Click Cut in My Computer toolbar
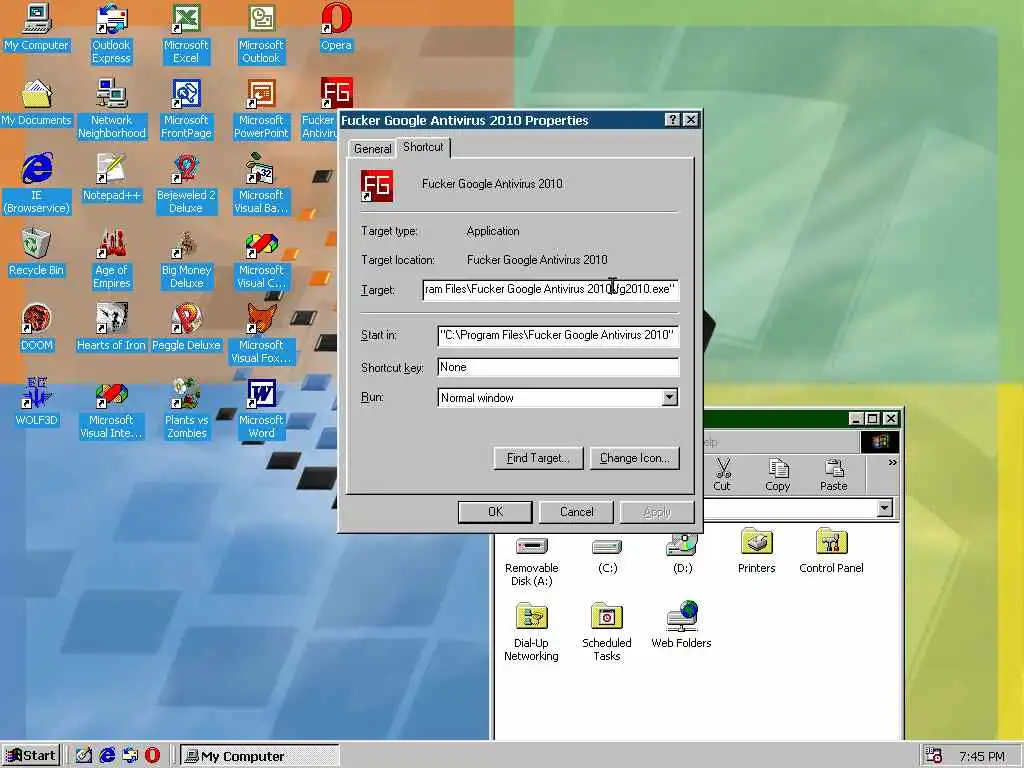1024x768 pixels. coord(722,475)
